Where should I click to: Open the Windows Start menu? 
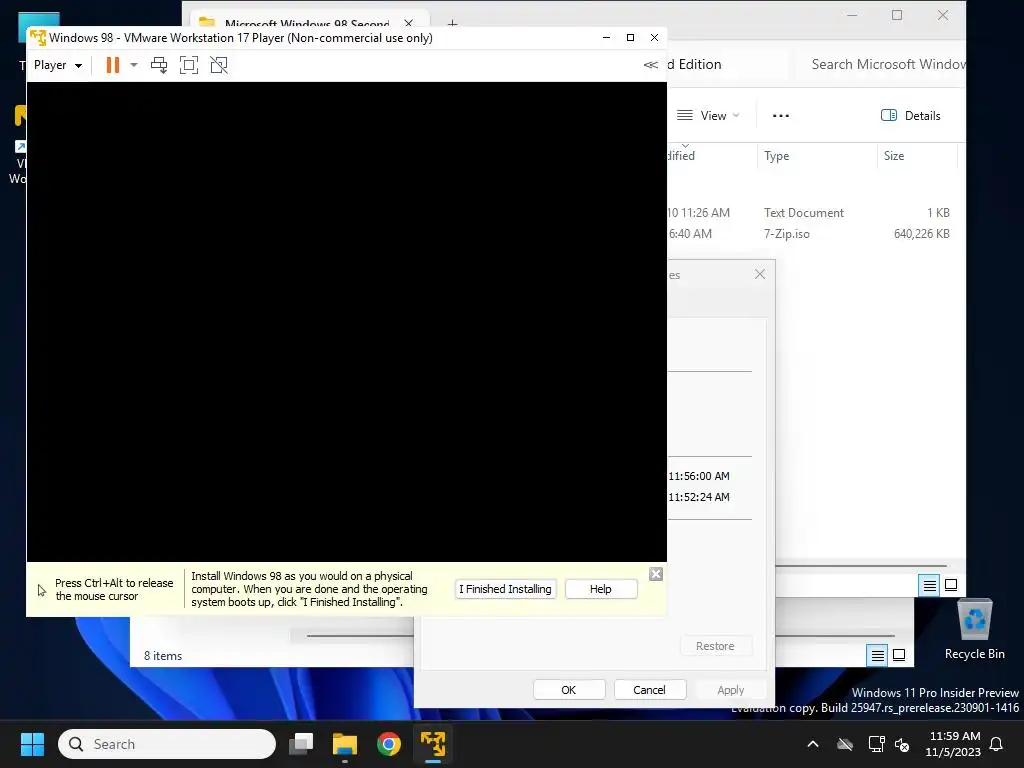click(32, 744)
